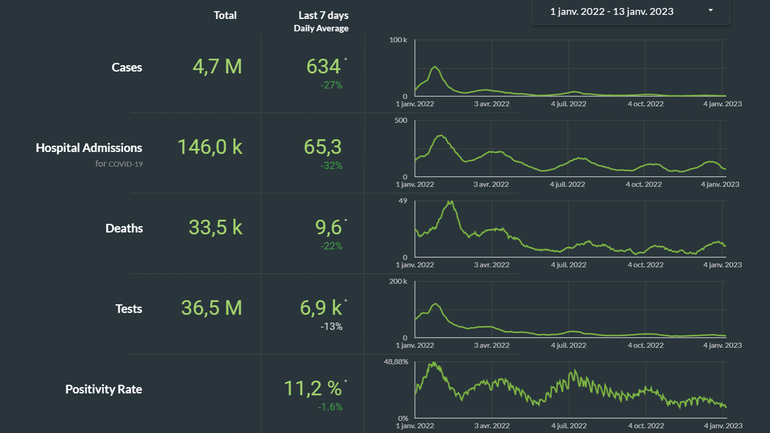Click the "Positivity Rate" row label

[104, 389]
